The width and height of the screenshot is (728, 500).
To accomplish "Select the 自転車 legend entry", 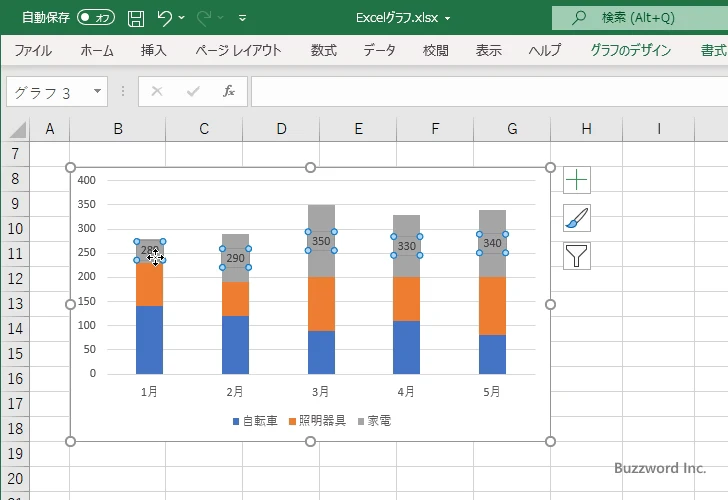I will (255, 421).
